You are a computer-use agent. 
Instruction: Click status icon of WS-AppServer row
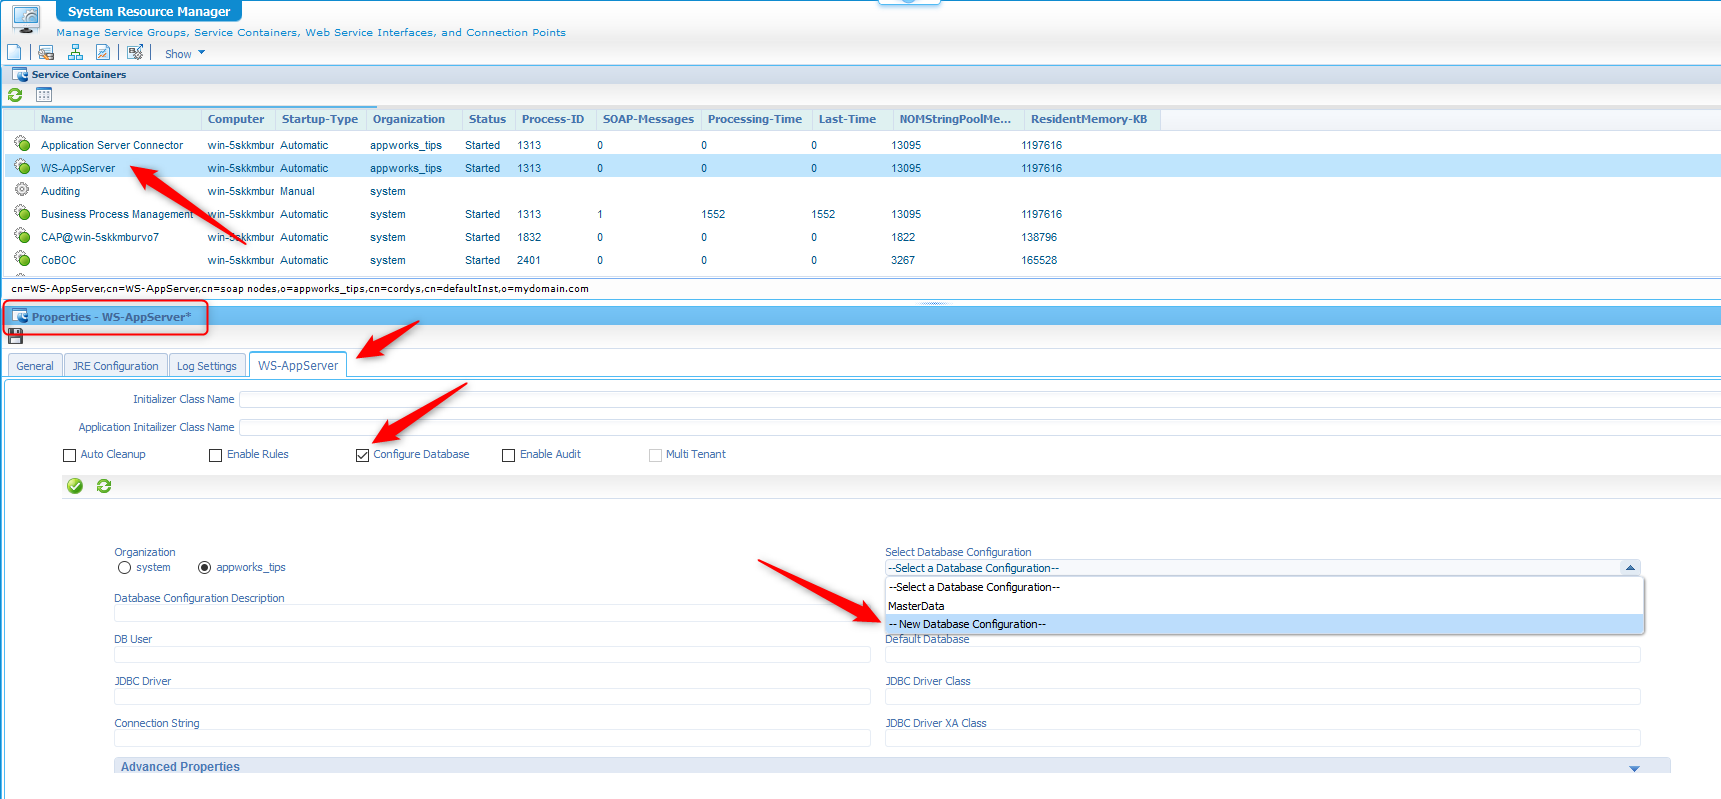22,167
